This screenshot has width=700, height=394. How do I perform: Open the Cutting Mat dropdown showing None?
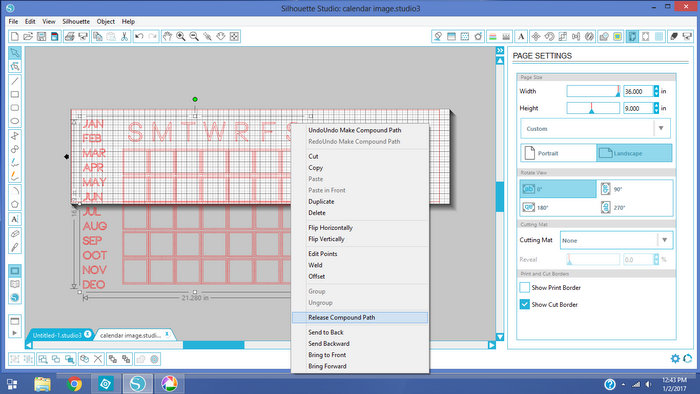[x=617, y=240]
